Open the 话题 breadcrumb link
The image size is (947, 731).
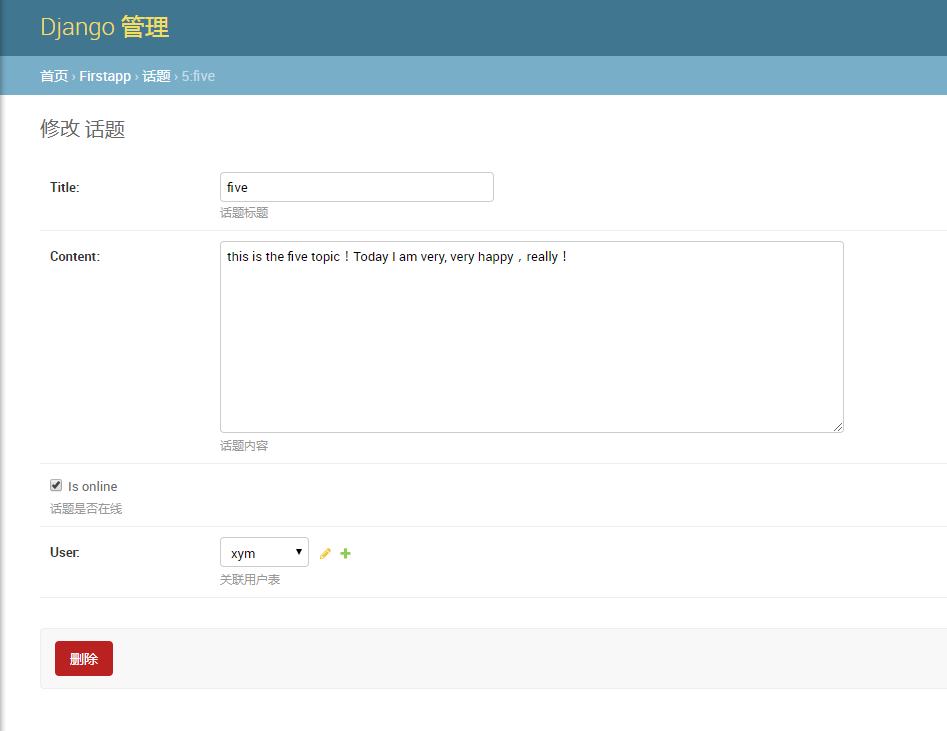click(x=156, y=76)
